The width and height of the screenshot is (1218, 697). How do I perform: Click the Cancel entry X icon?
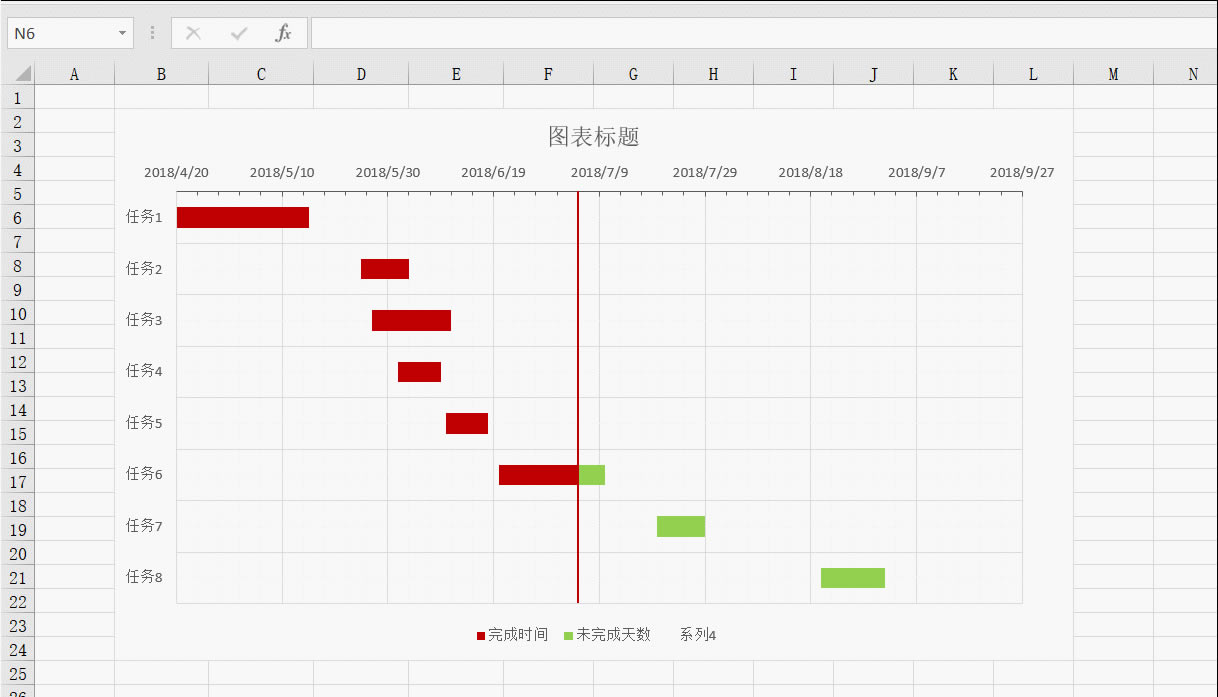click(x=194, y=33)
